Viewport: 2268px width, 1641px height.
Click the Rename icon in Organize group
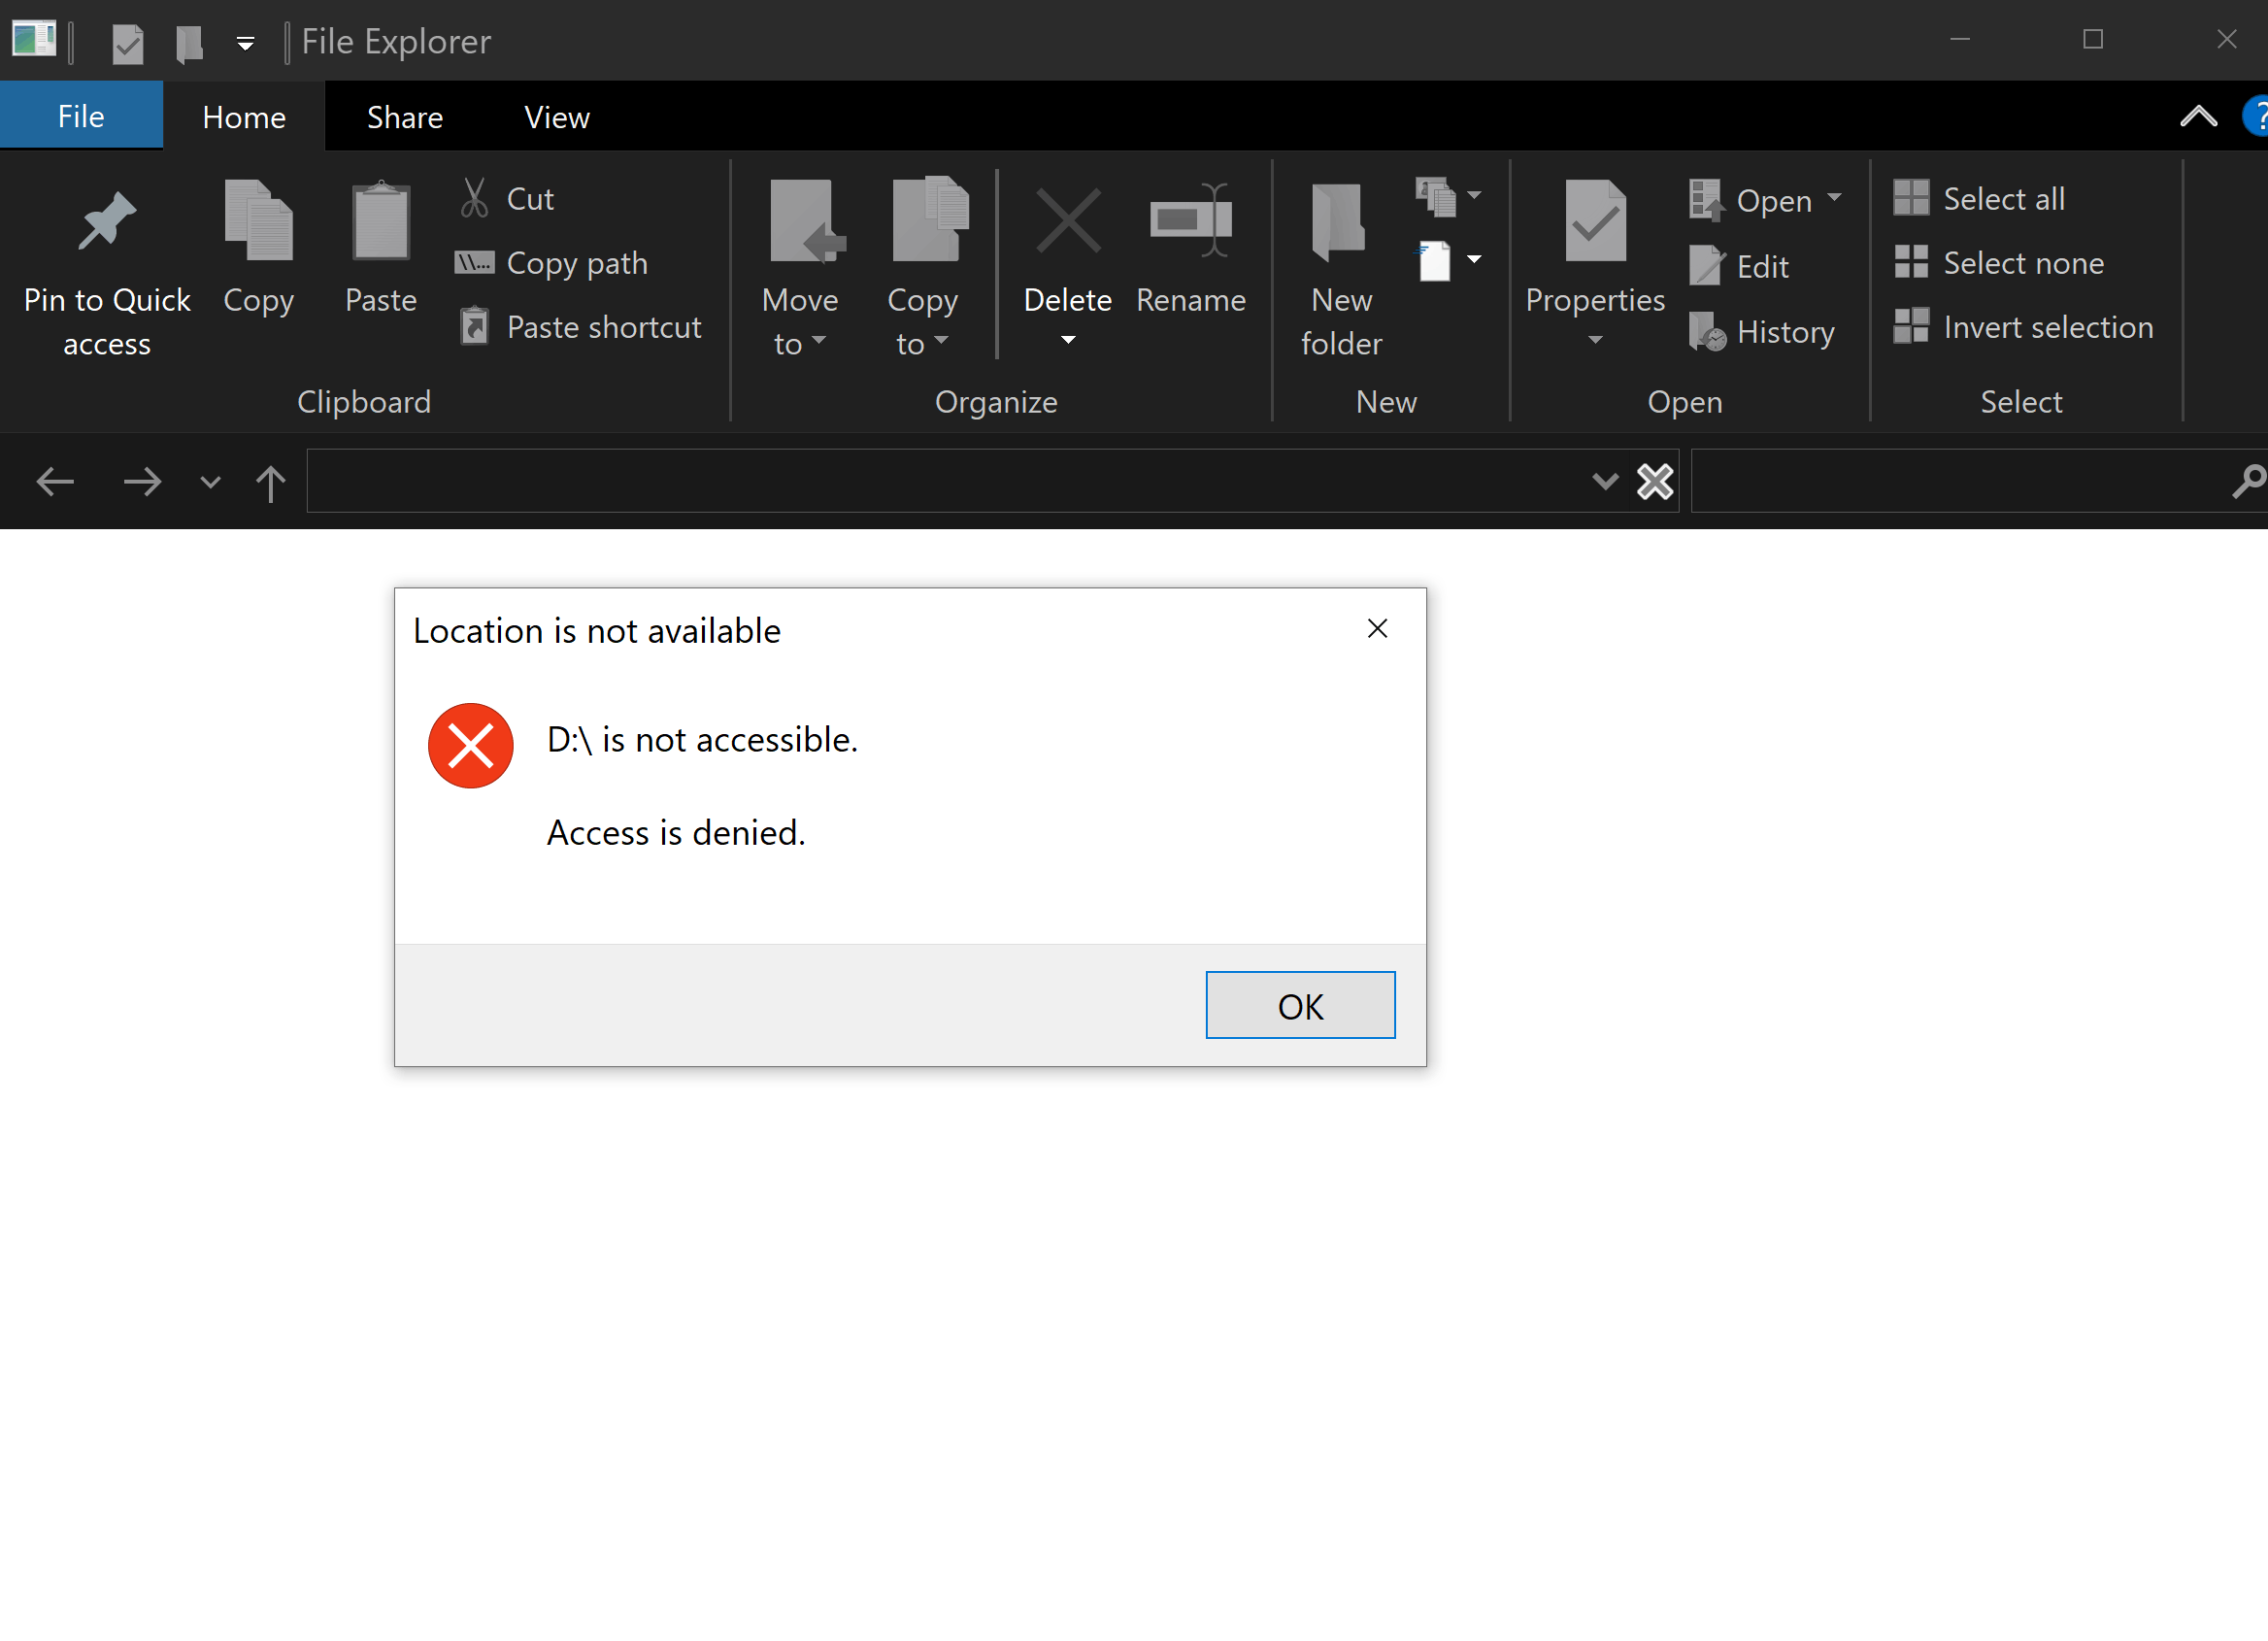(x=1190, y=222)
